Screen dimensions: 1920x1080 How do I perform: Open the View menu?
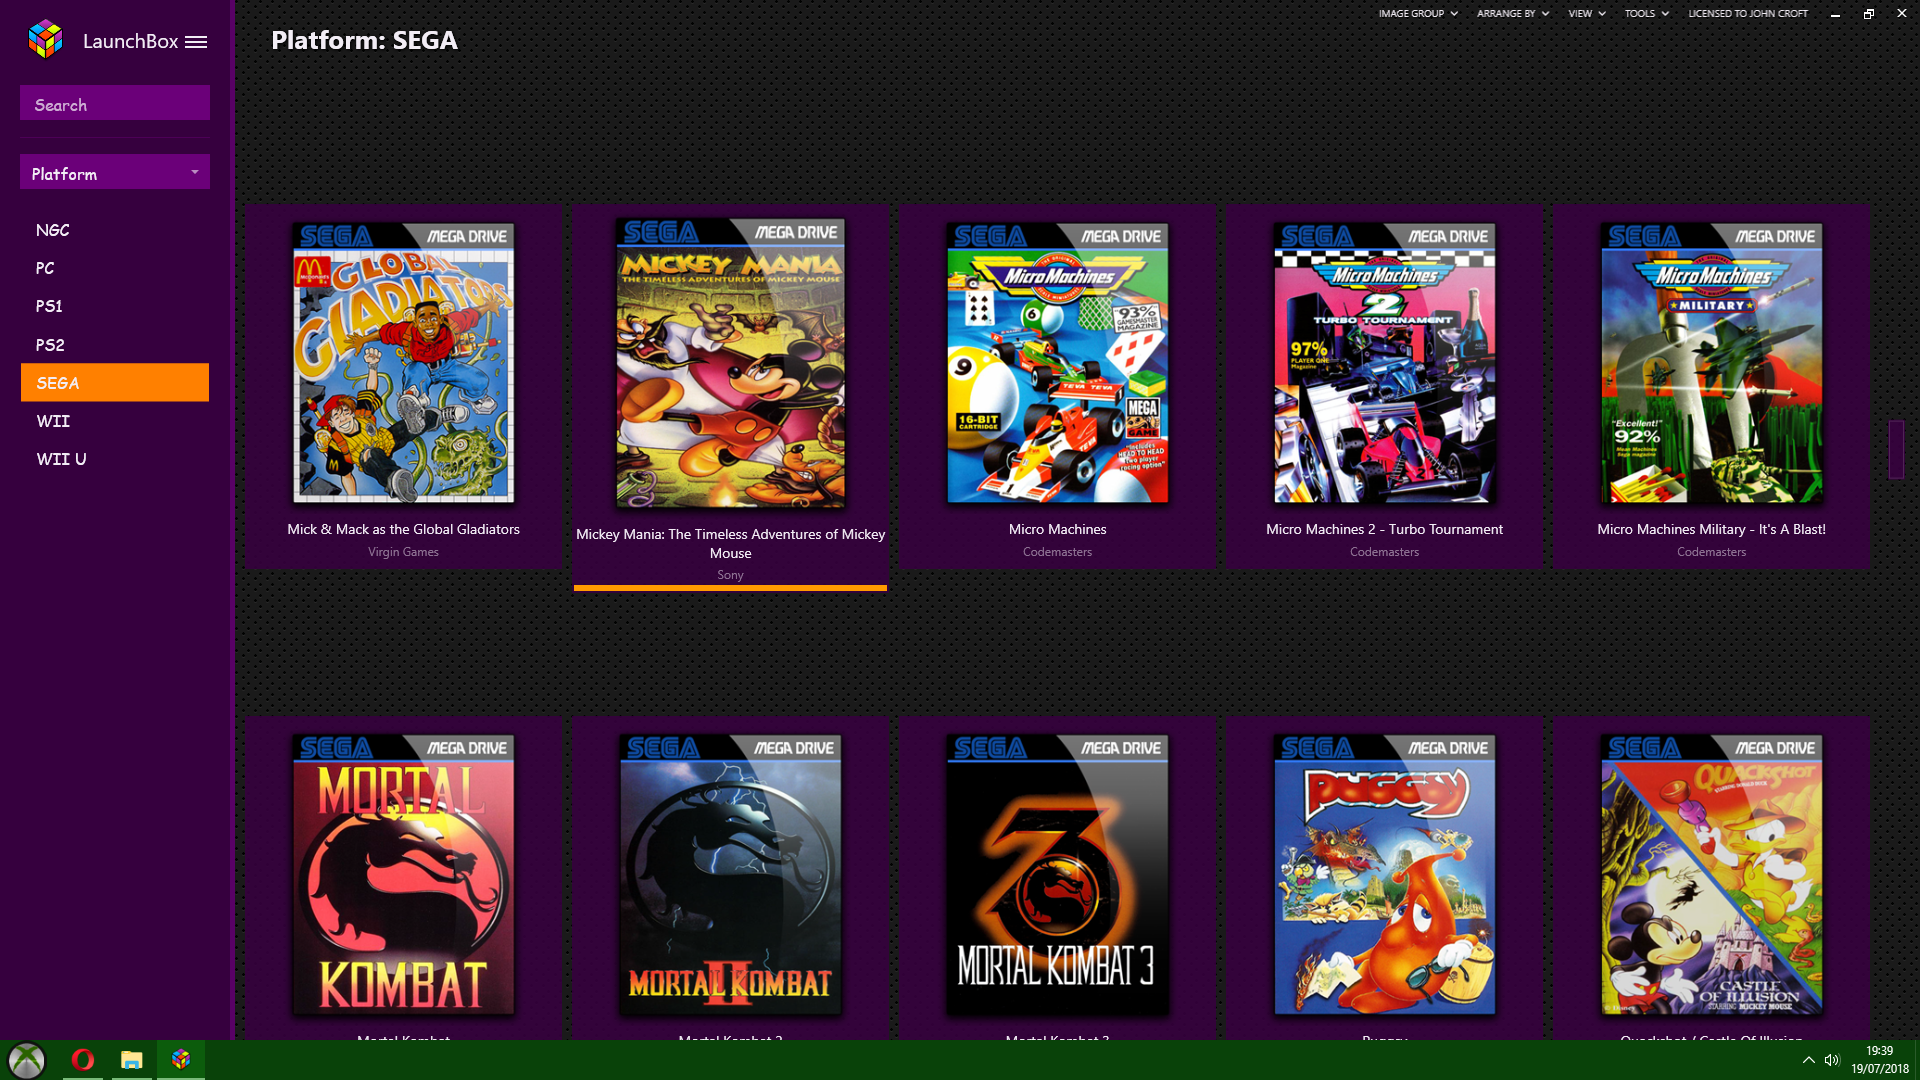coord(1586,14)
